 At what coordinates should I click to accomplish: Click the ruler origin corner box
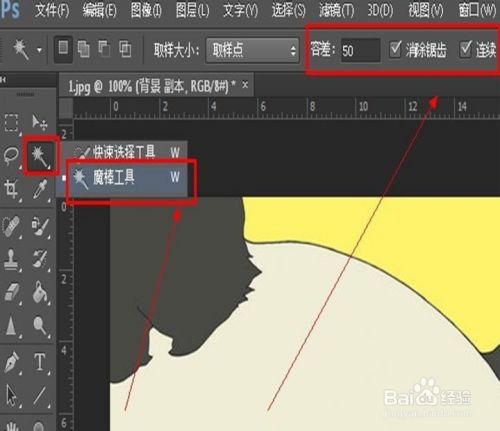click(x=66, y=108)
